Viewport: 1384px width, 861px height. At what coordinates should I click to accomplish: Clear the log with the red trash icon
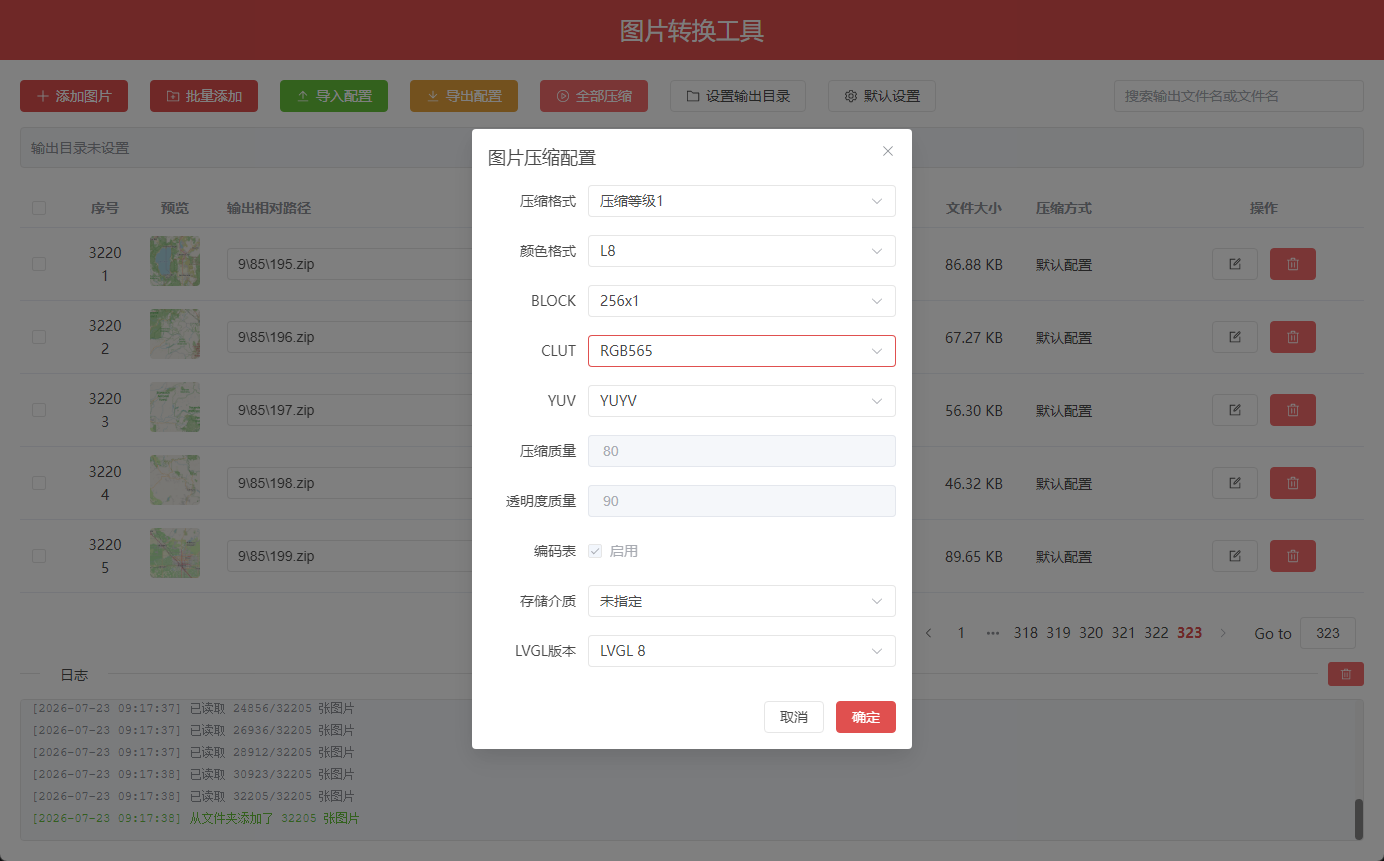pos(1346,674)
